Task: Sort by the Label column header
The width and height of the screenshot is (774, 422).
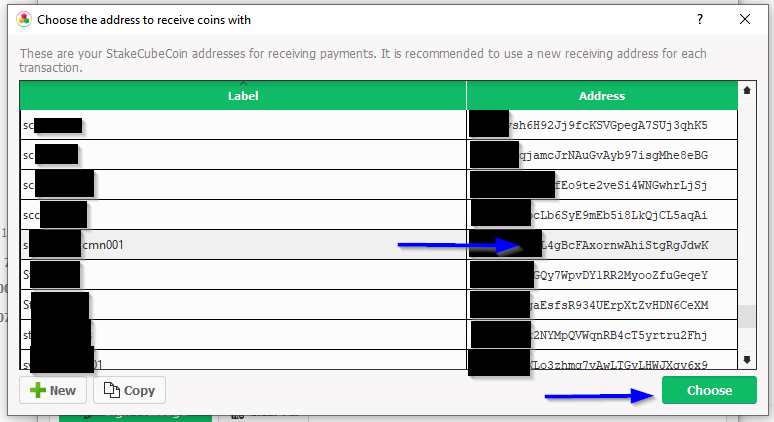Action: click(243, 95)
